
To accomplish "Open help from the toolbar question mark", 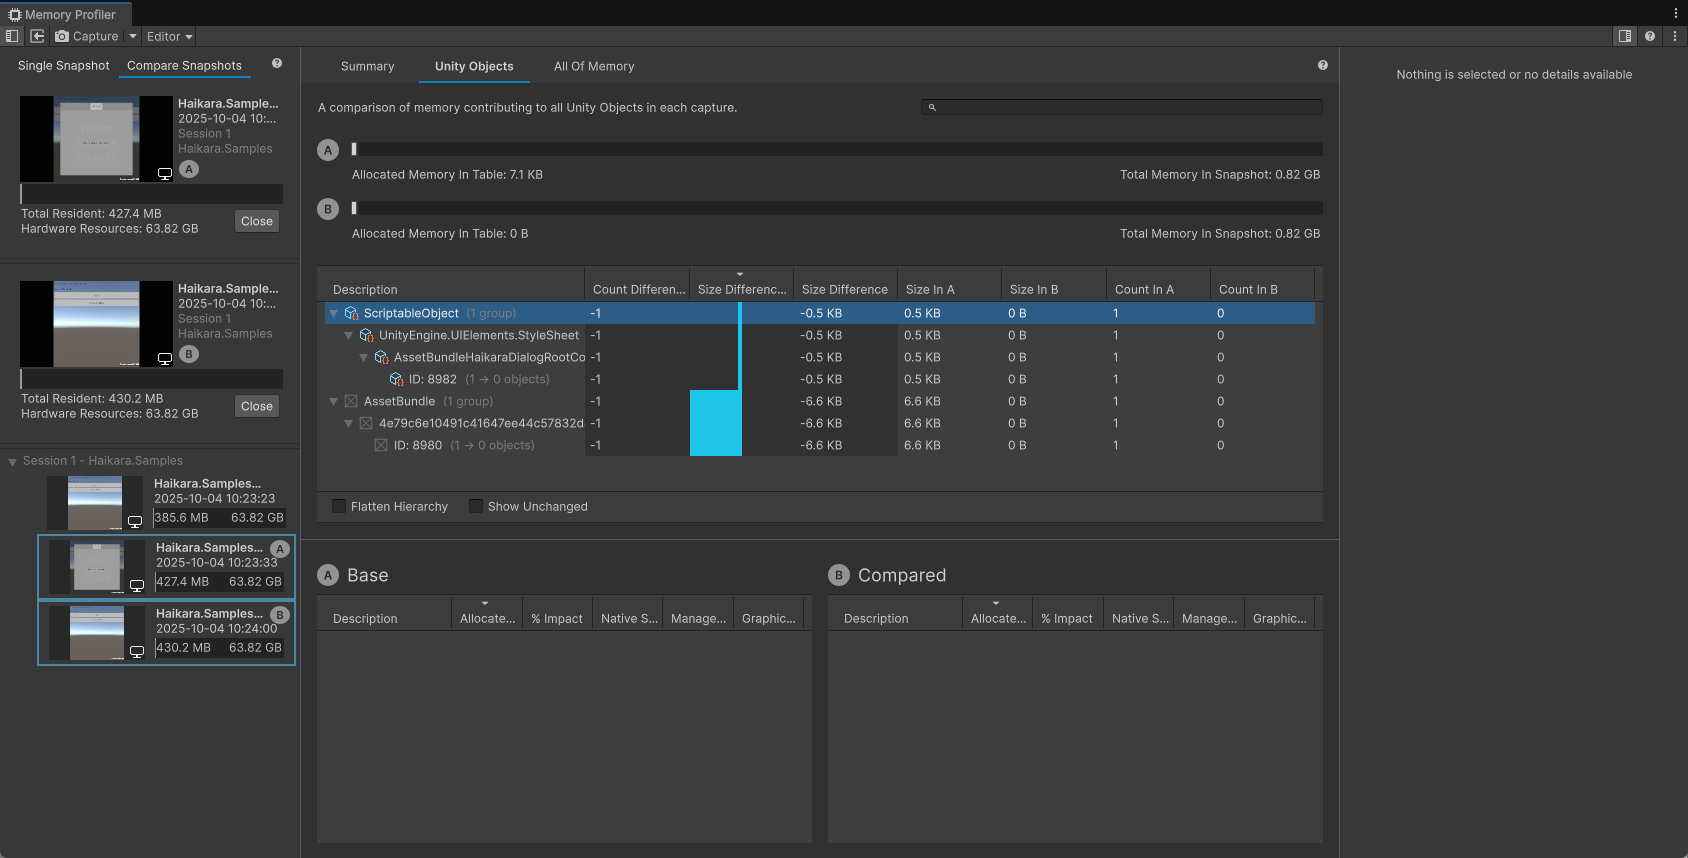I will [x=1650, y=36].
